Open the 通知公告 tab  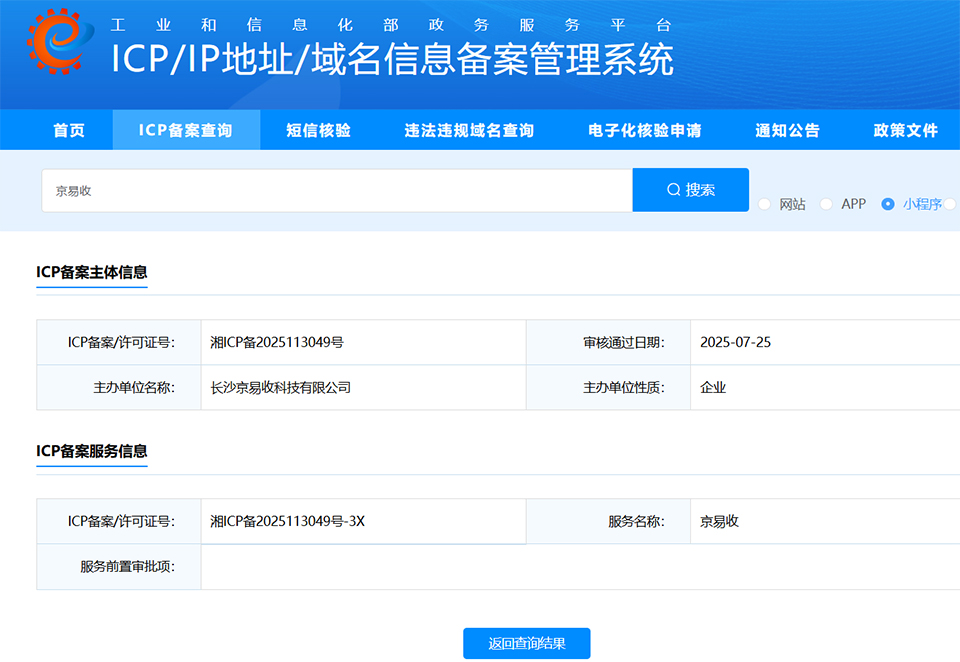787,130
